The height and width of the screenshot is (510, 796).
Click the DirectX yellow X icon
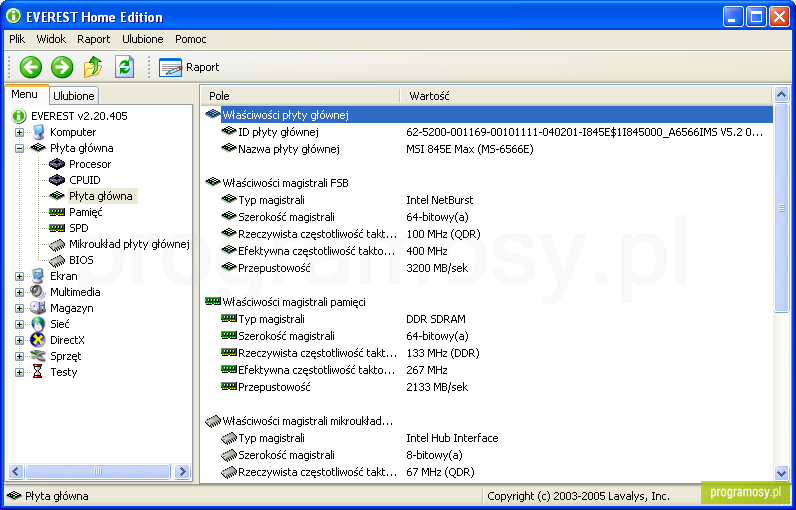pyautogui.click(x=38, y=340)
